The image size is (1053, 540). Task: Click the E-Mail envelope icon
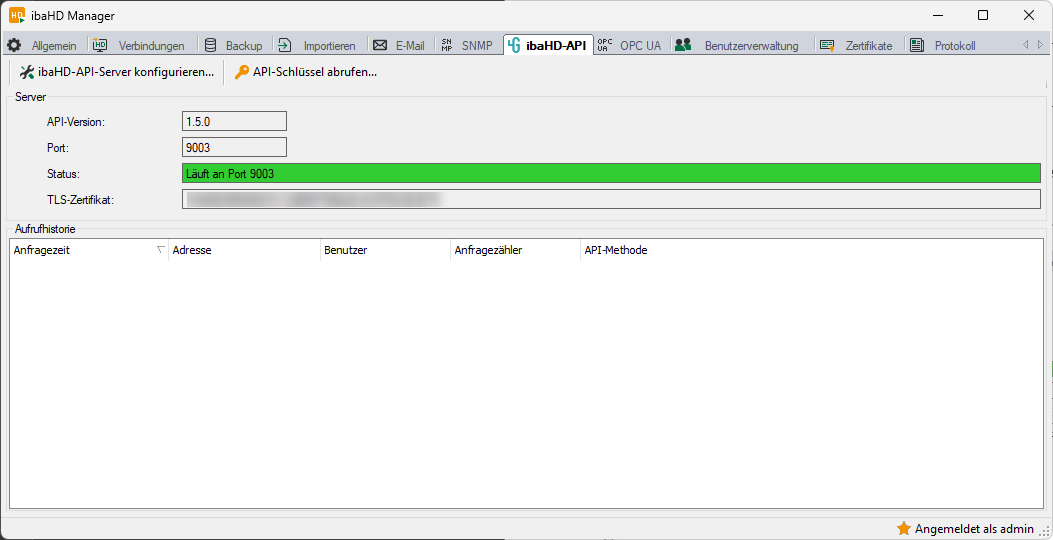(x=380, y=45)
